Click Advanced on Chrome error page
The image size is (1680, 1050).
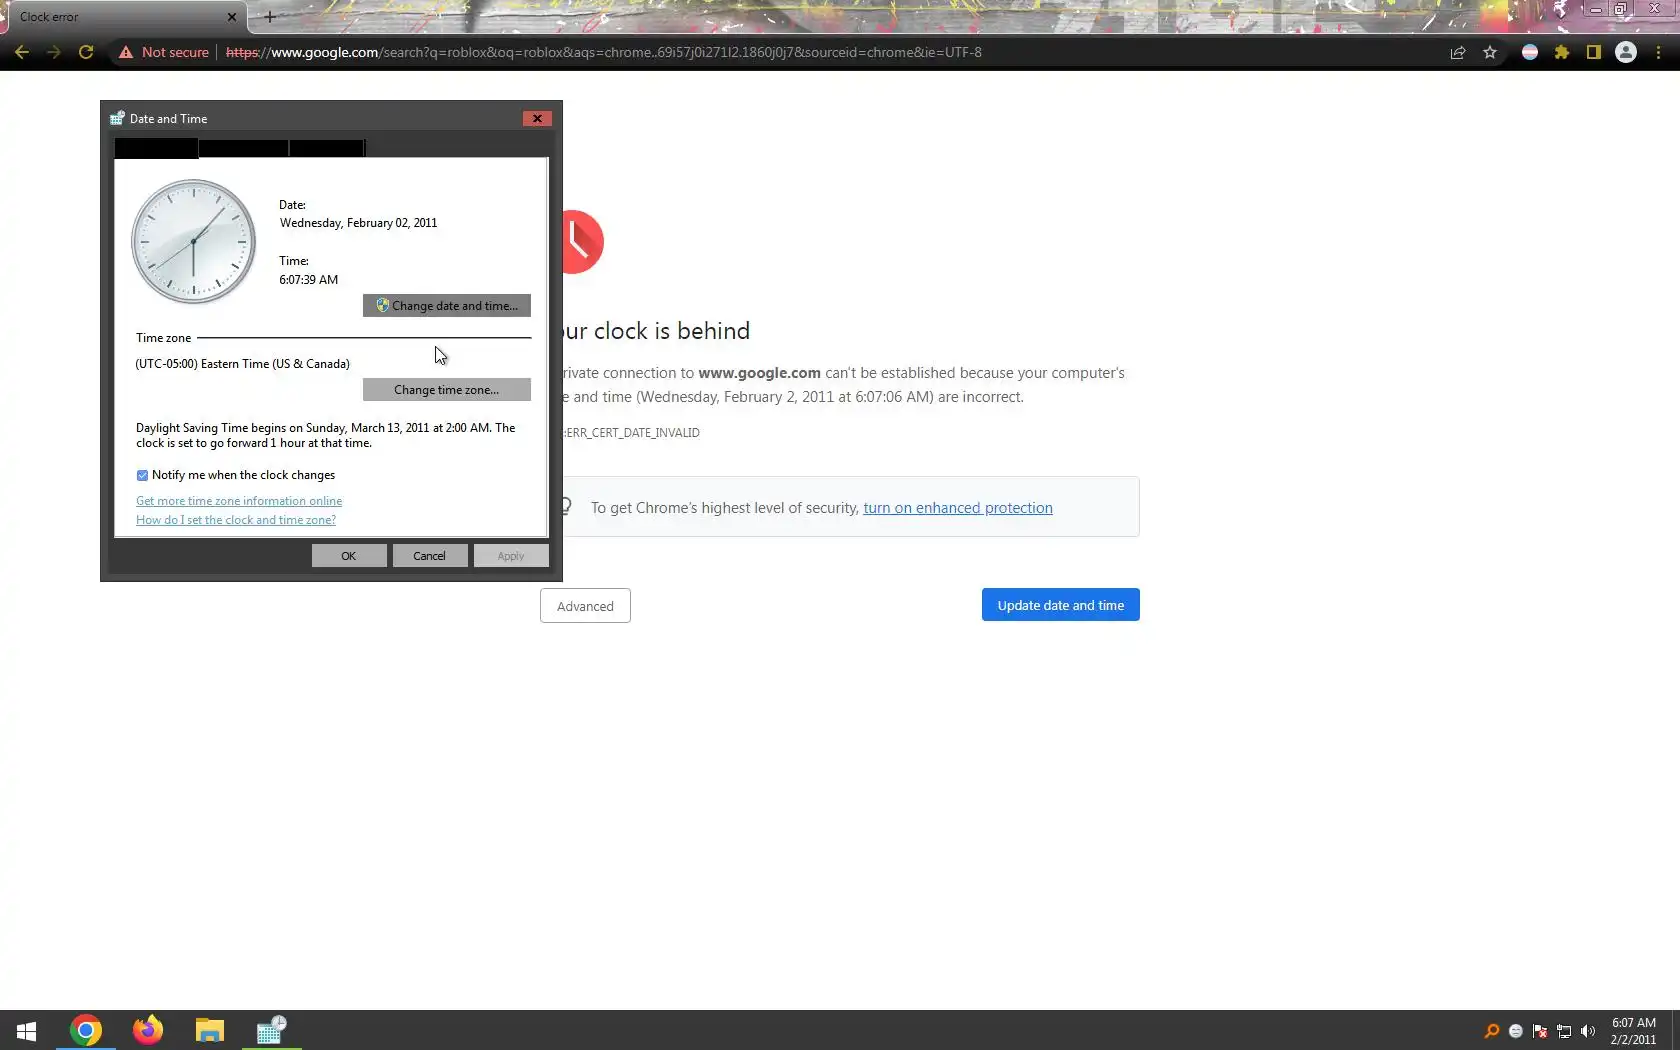pyautogui.click(x=585, y=606)
